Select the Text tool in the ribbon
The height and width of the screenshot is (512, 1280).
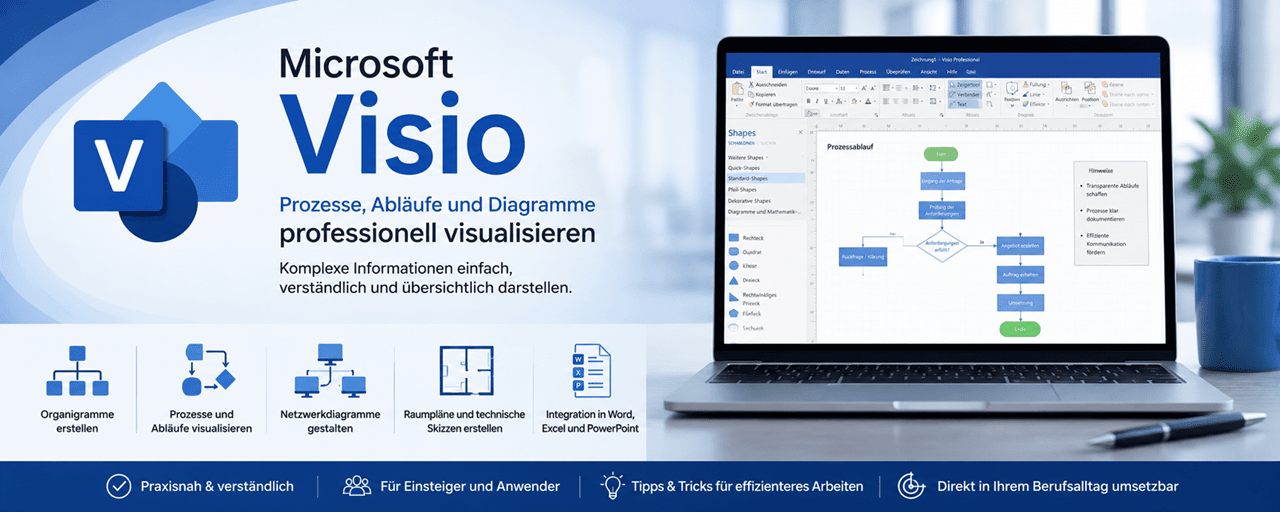tap(964, 104)
